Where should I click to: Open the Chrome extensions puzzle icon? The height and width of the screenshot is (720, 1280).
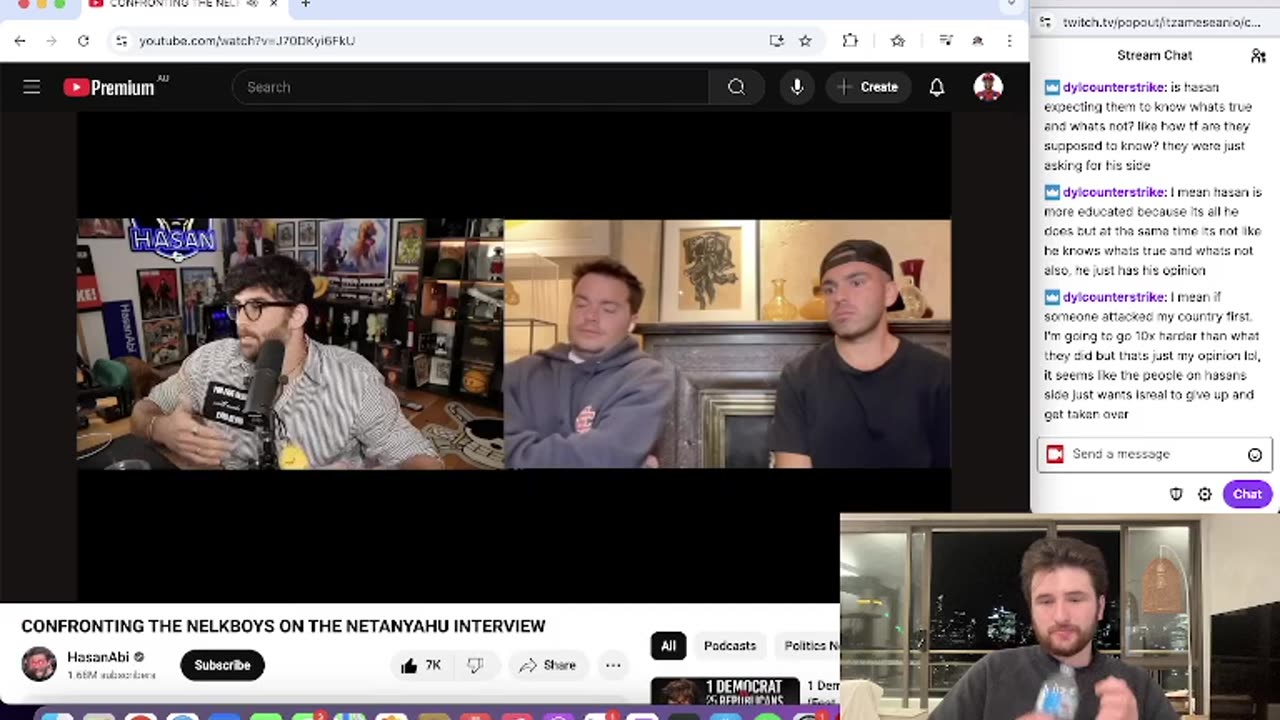pos(850,41)
